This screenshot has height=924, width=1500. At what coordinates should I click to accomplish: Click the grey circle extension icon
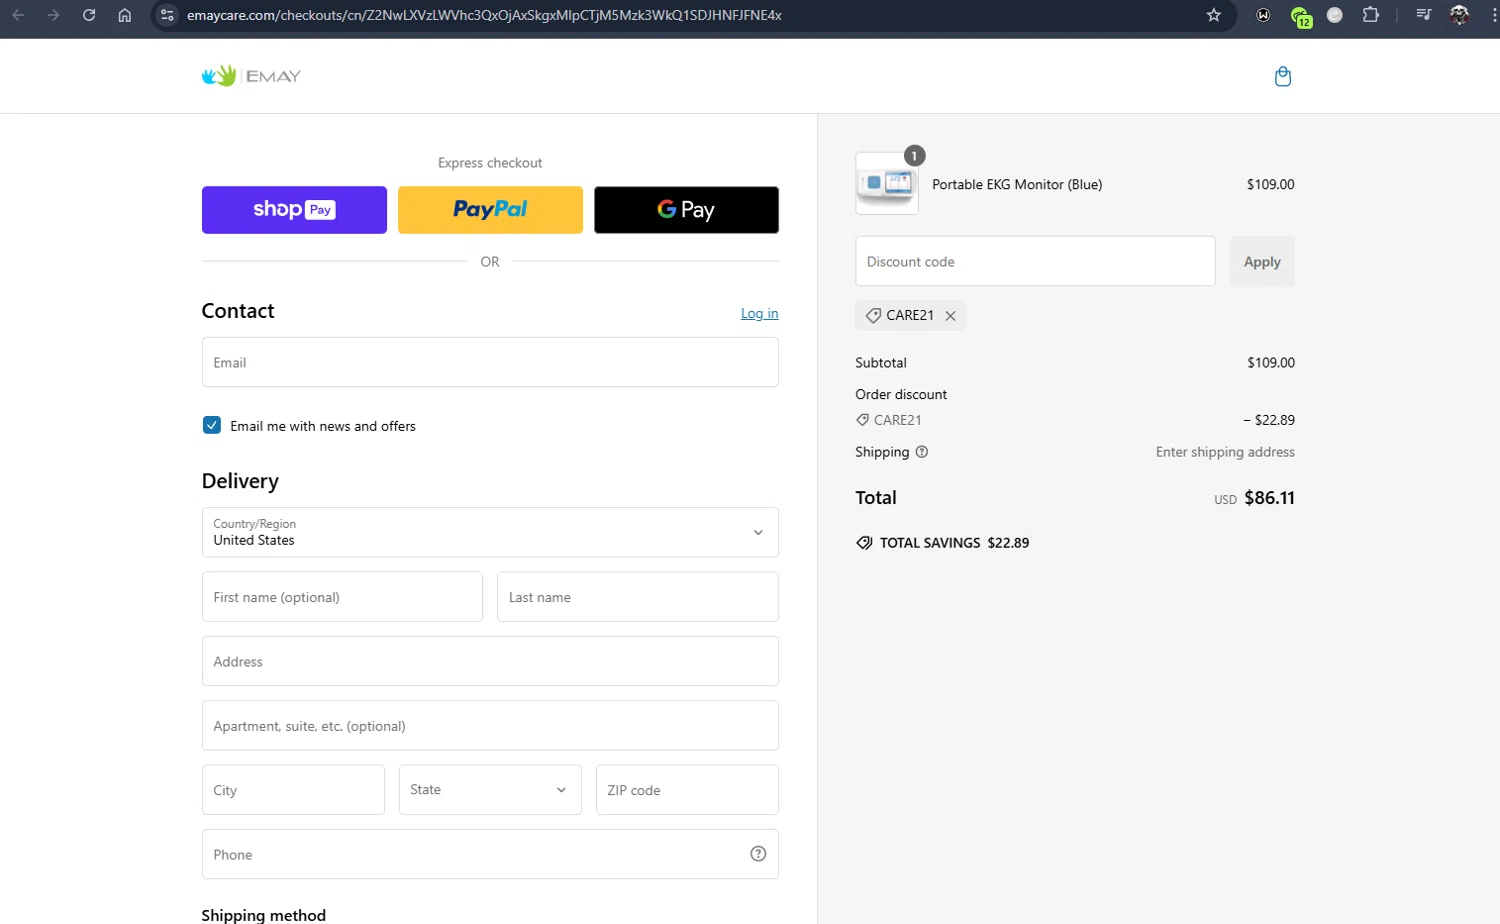(1335, 15)
